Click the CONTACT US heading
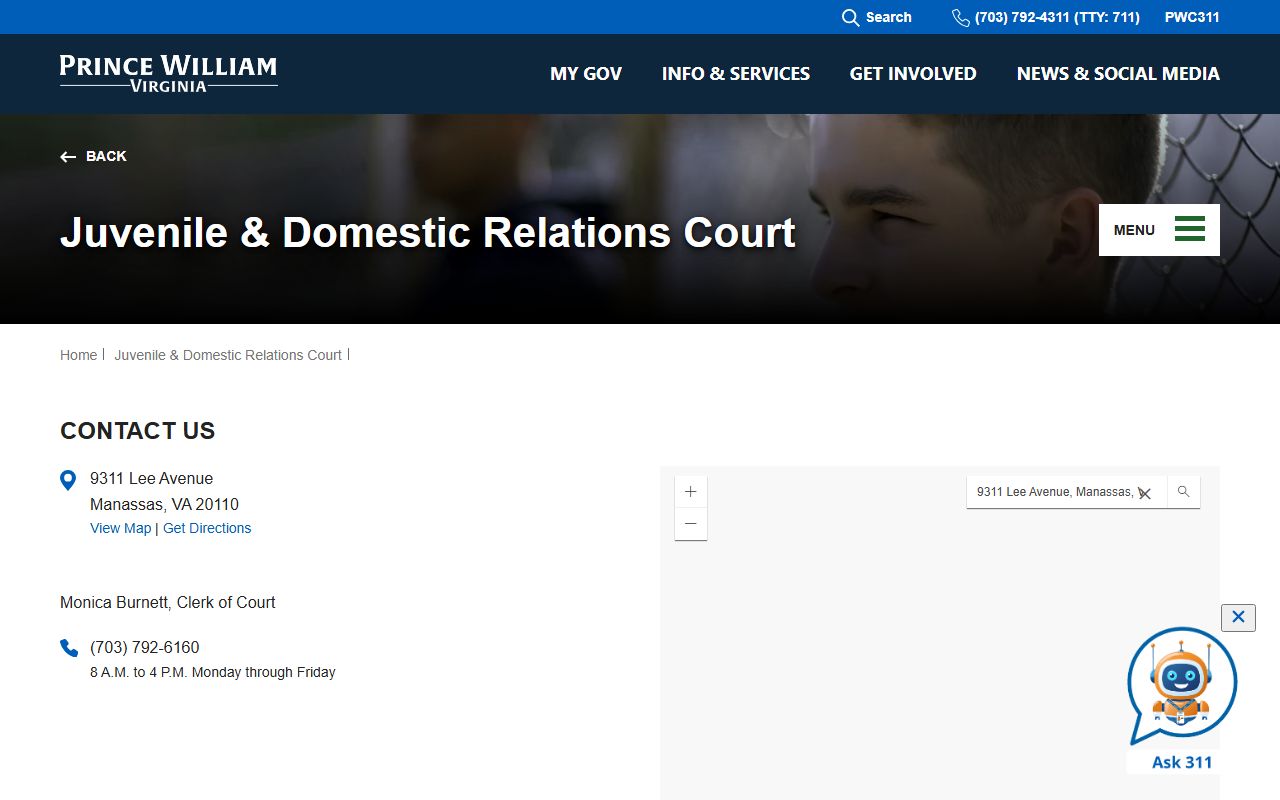The width and height of the screenshot is (1280, 800). (x=138, y=431)
